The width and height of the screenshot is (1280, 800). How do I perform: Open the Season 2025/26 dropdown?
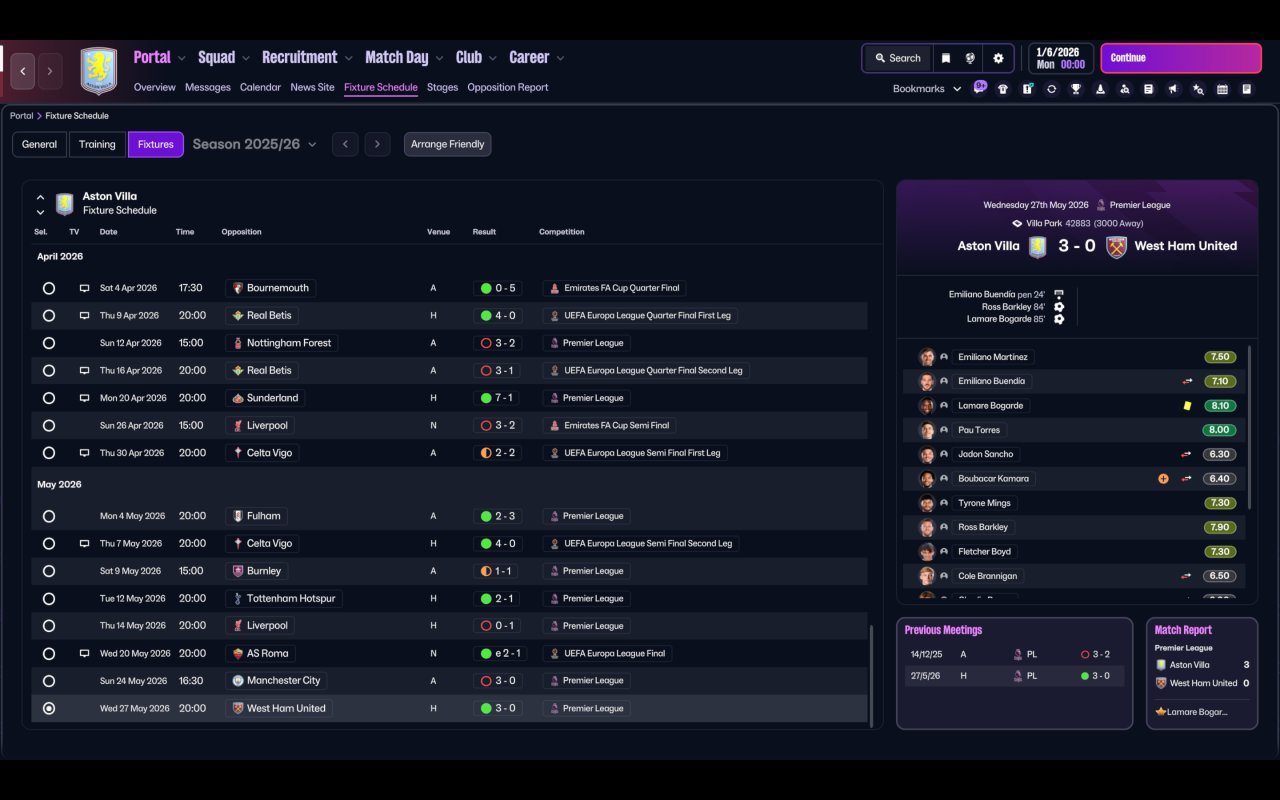(x=255, y=144)
